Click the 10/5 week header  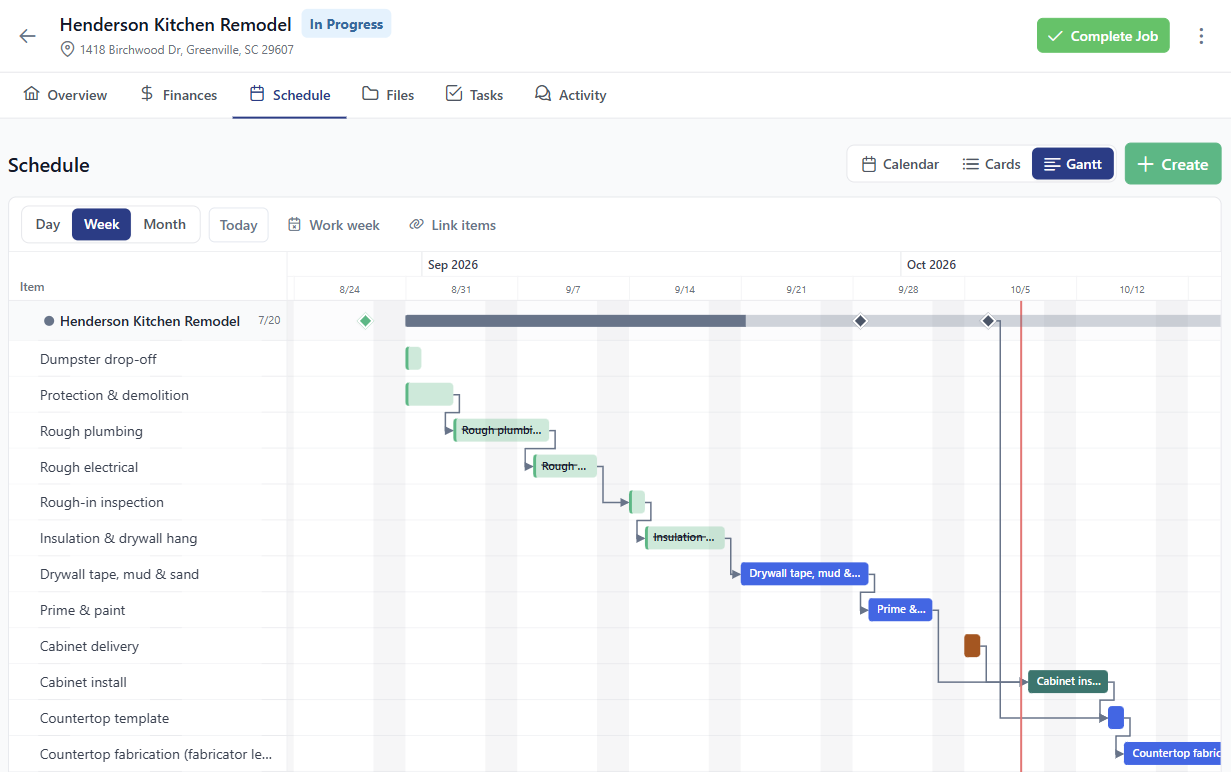pyautogui.click(x=1020, y=290)
